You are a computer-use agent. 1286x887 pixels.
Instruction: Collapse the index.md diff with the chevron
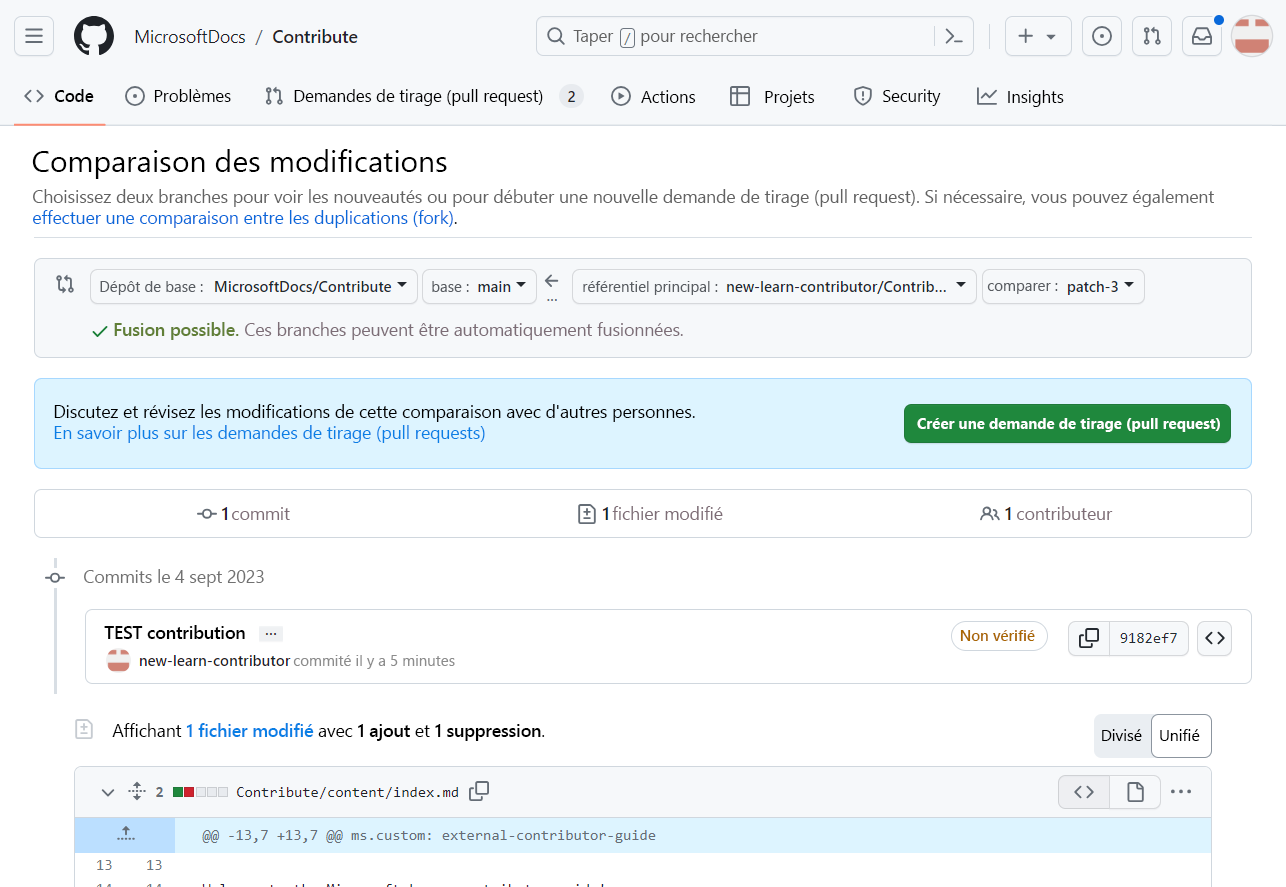(x=107, y=791)
